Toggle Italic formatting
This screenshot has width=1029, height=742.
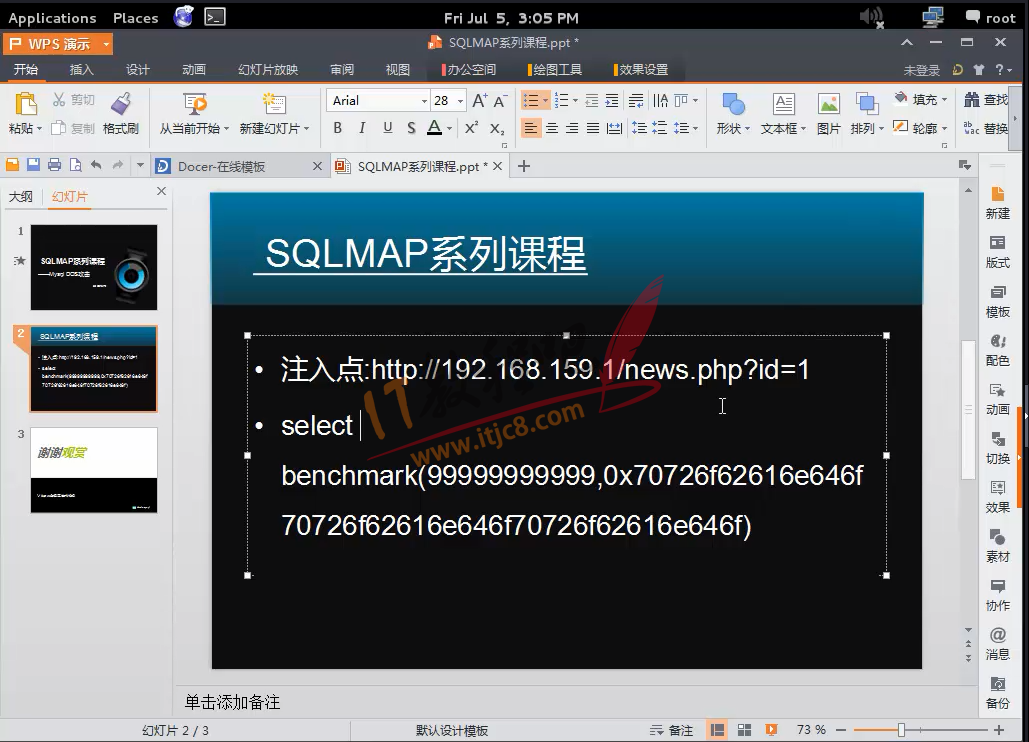[362, 127]
